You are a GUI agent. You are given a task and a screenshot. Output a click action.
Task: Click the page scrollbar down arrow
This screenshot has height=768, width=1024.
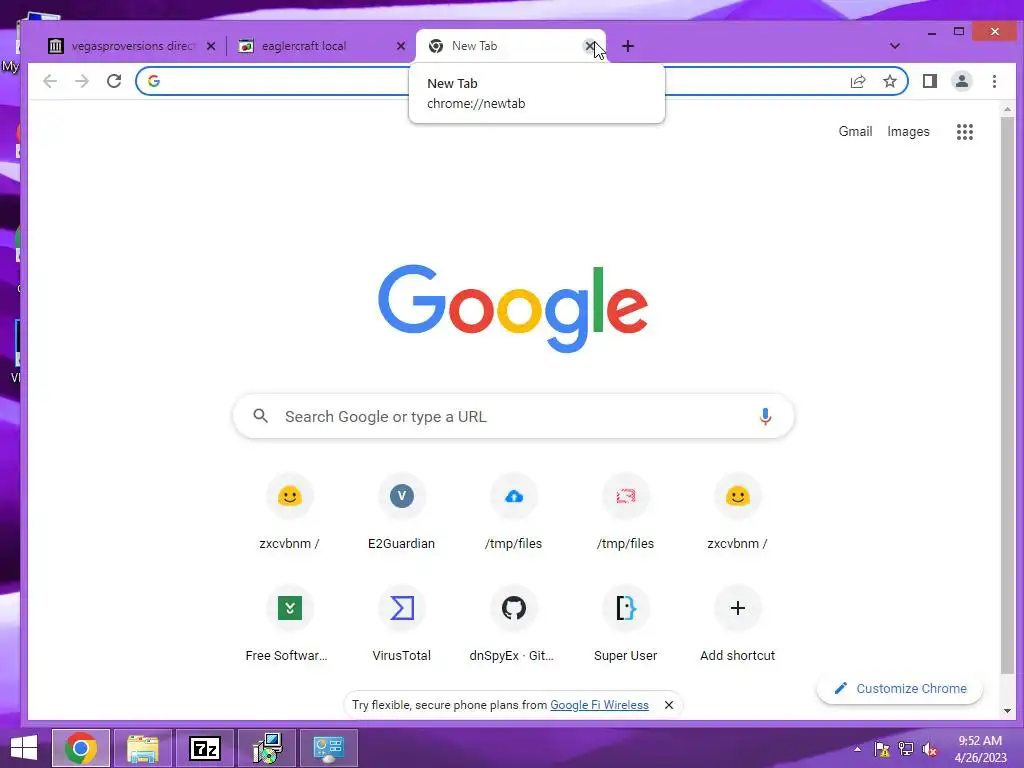1008,711
